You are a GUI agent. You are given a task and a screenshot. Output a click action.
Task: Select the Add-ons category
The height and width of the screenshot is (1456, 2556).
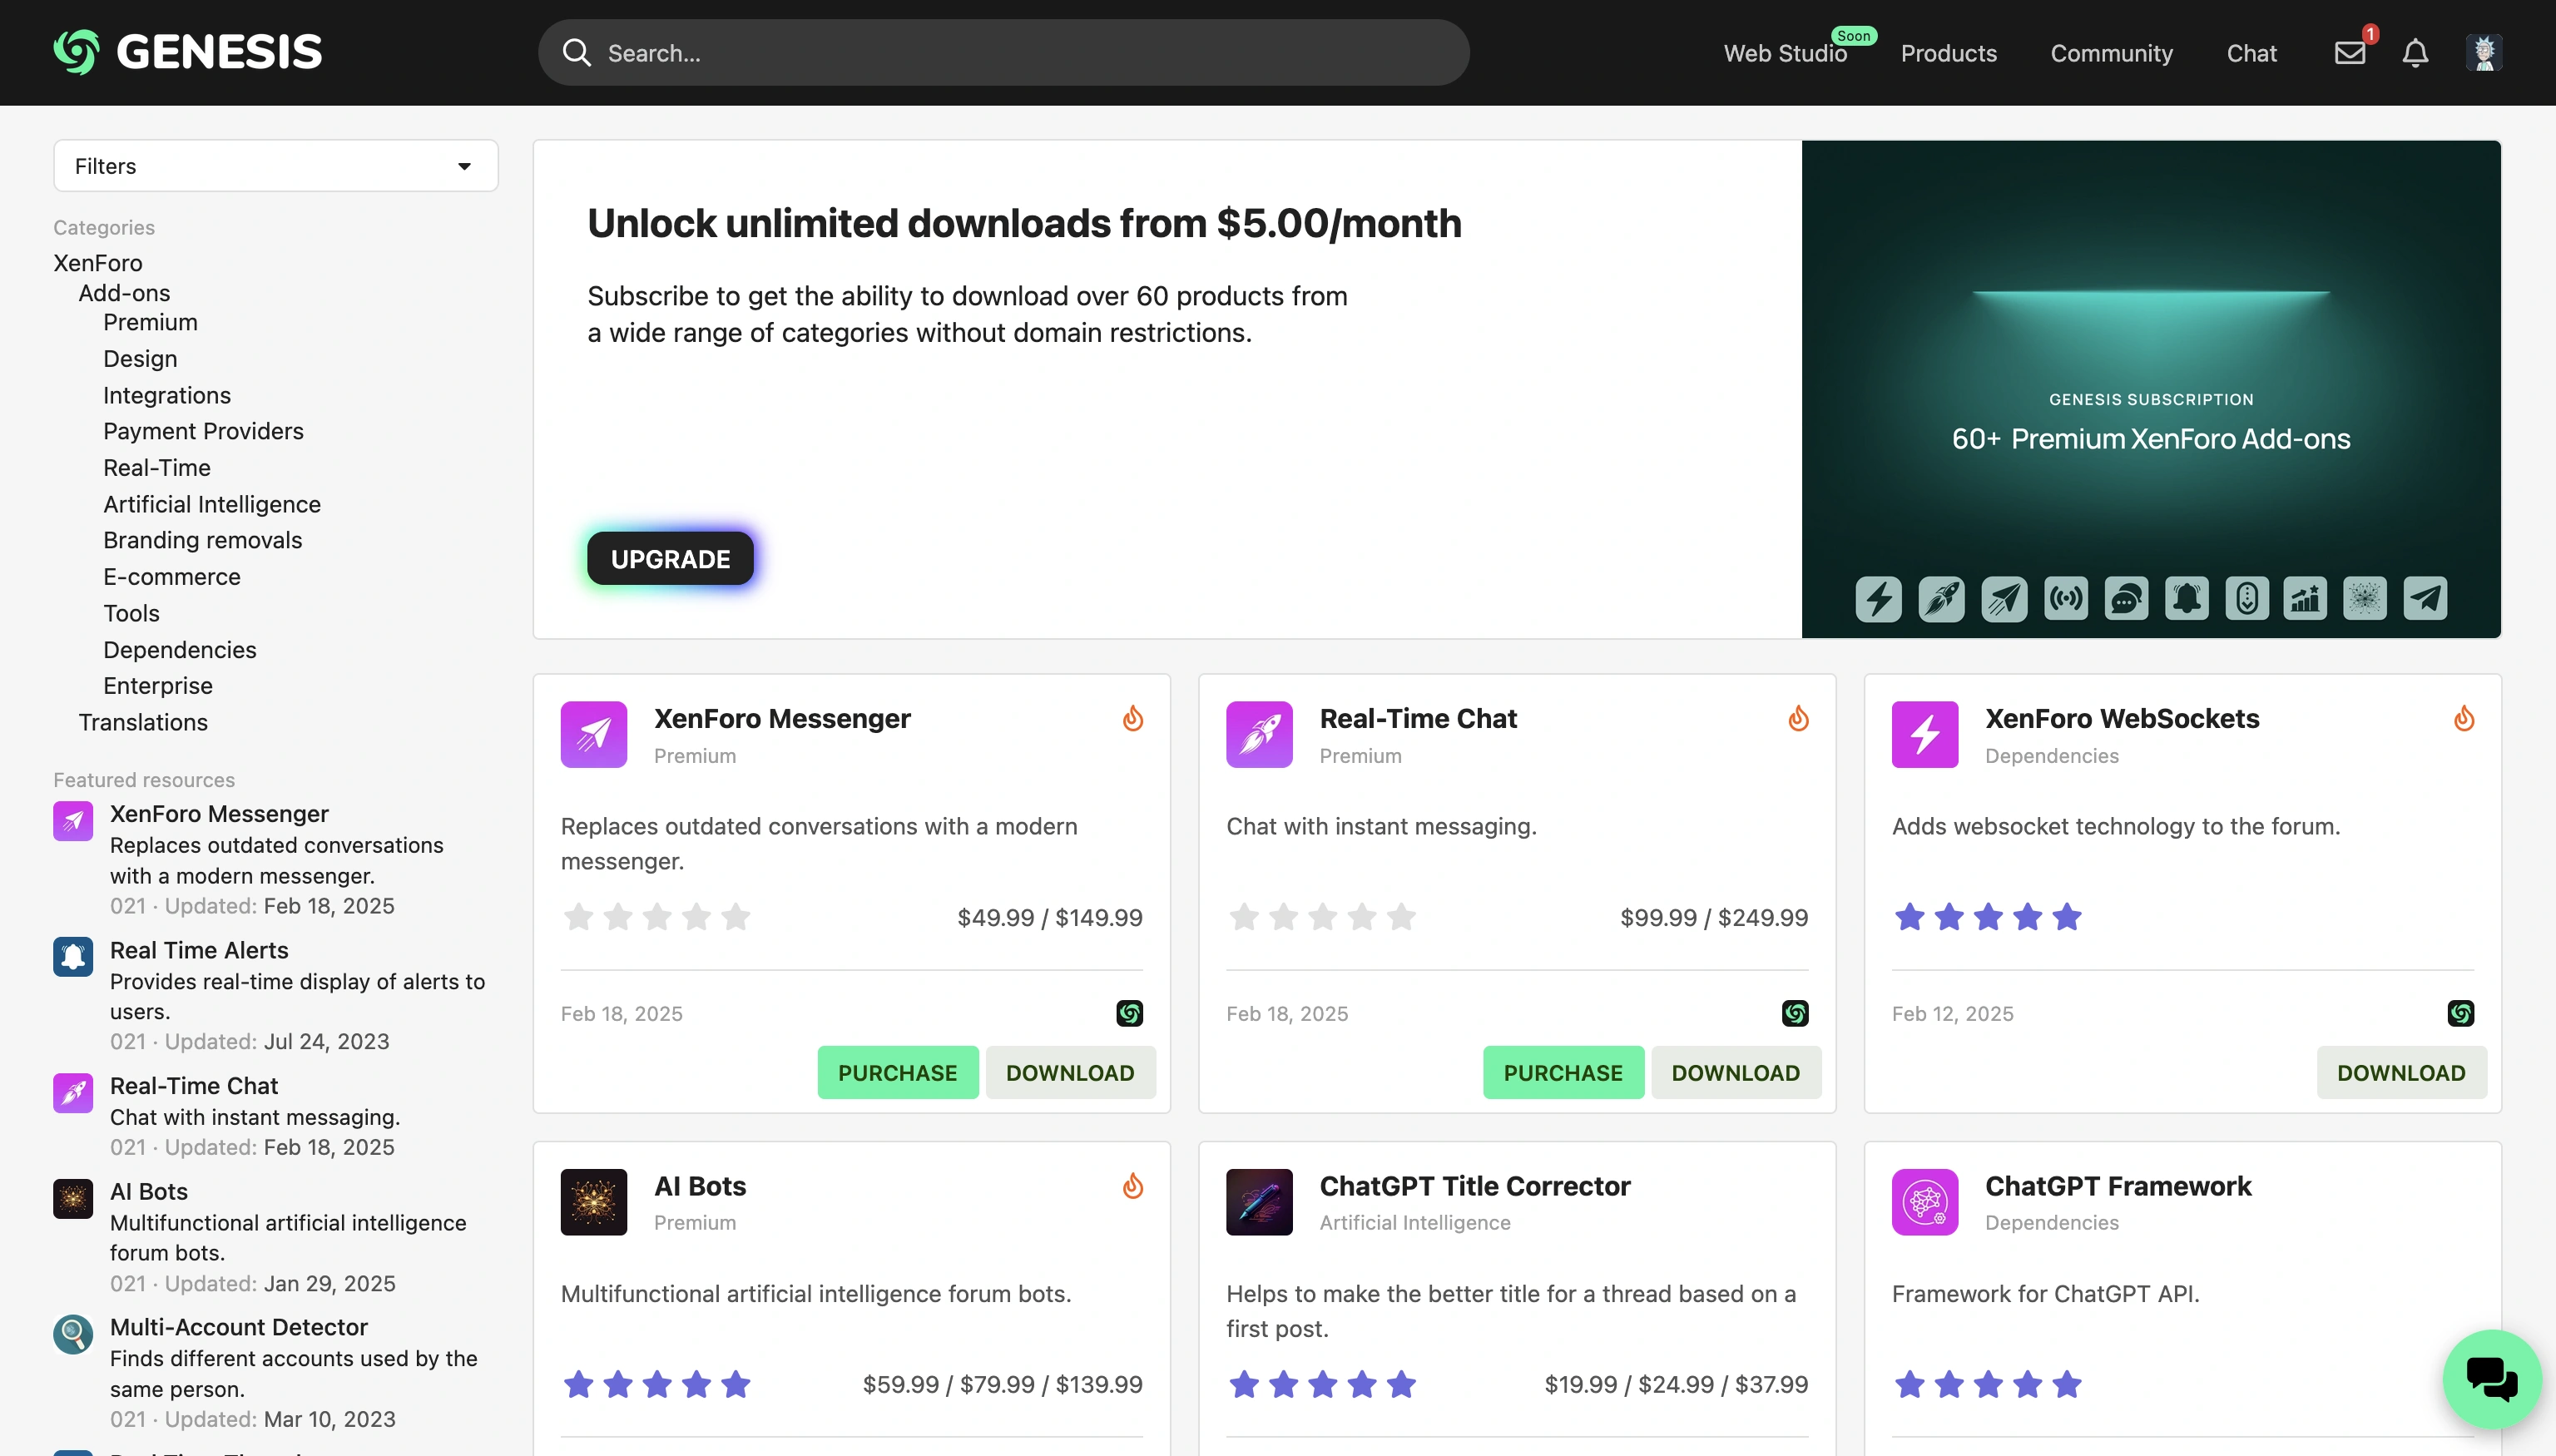[124, 293]
